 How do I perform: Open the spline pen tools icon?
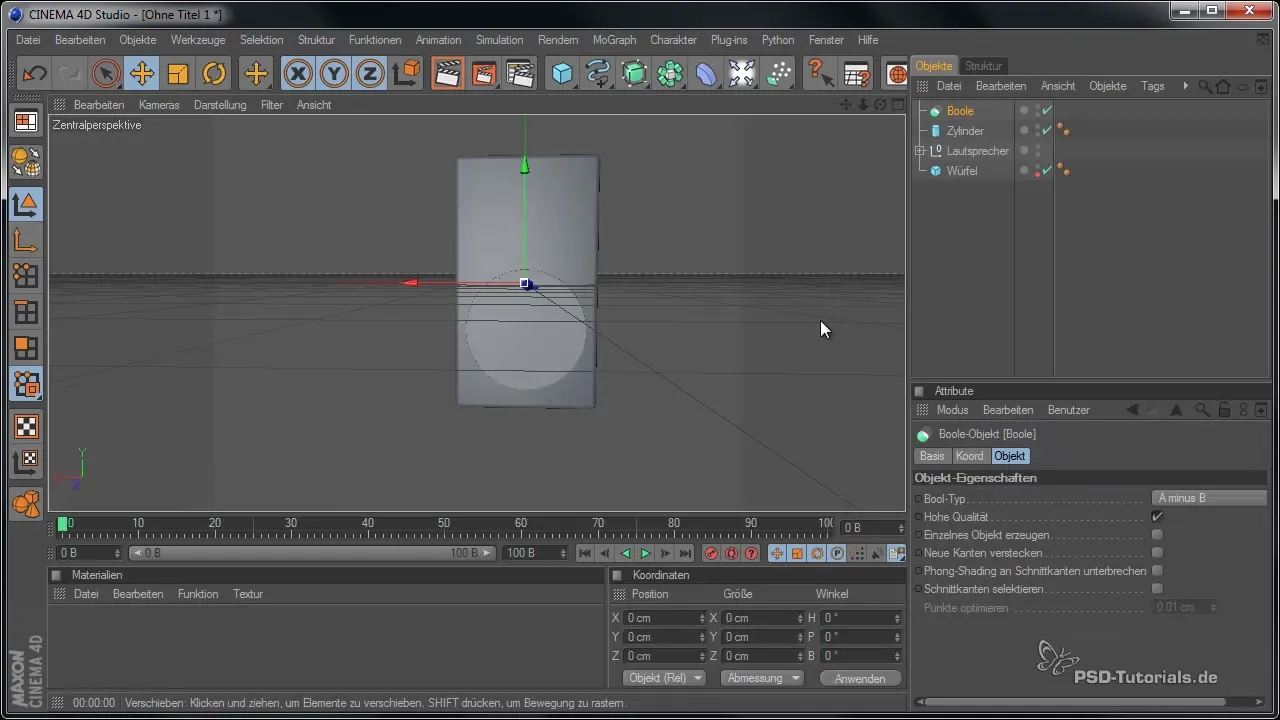pyautogui.click(x=599, y=74)
